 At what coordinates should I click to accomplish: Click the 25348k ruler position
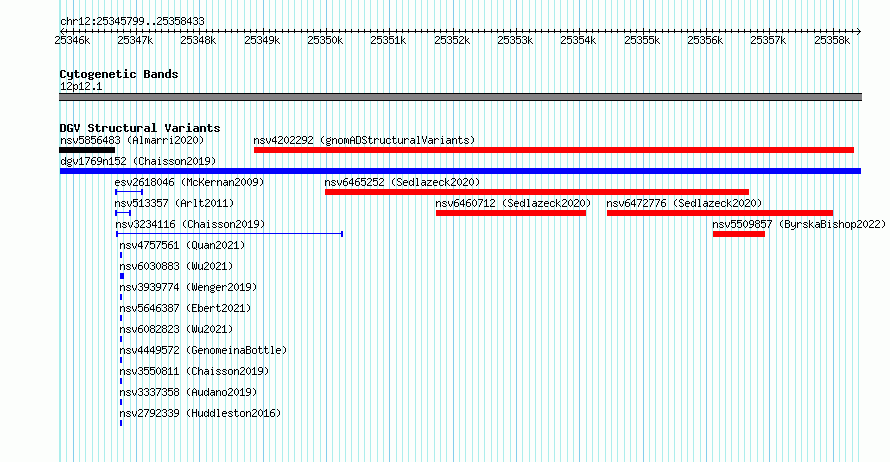[198, 40]
